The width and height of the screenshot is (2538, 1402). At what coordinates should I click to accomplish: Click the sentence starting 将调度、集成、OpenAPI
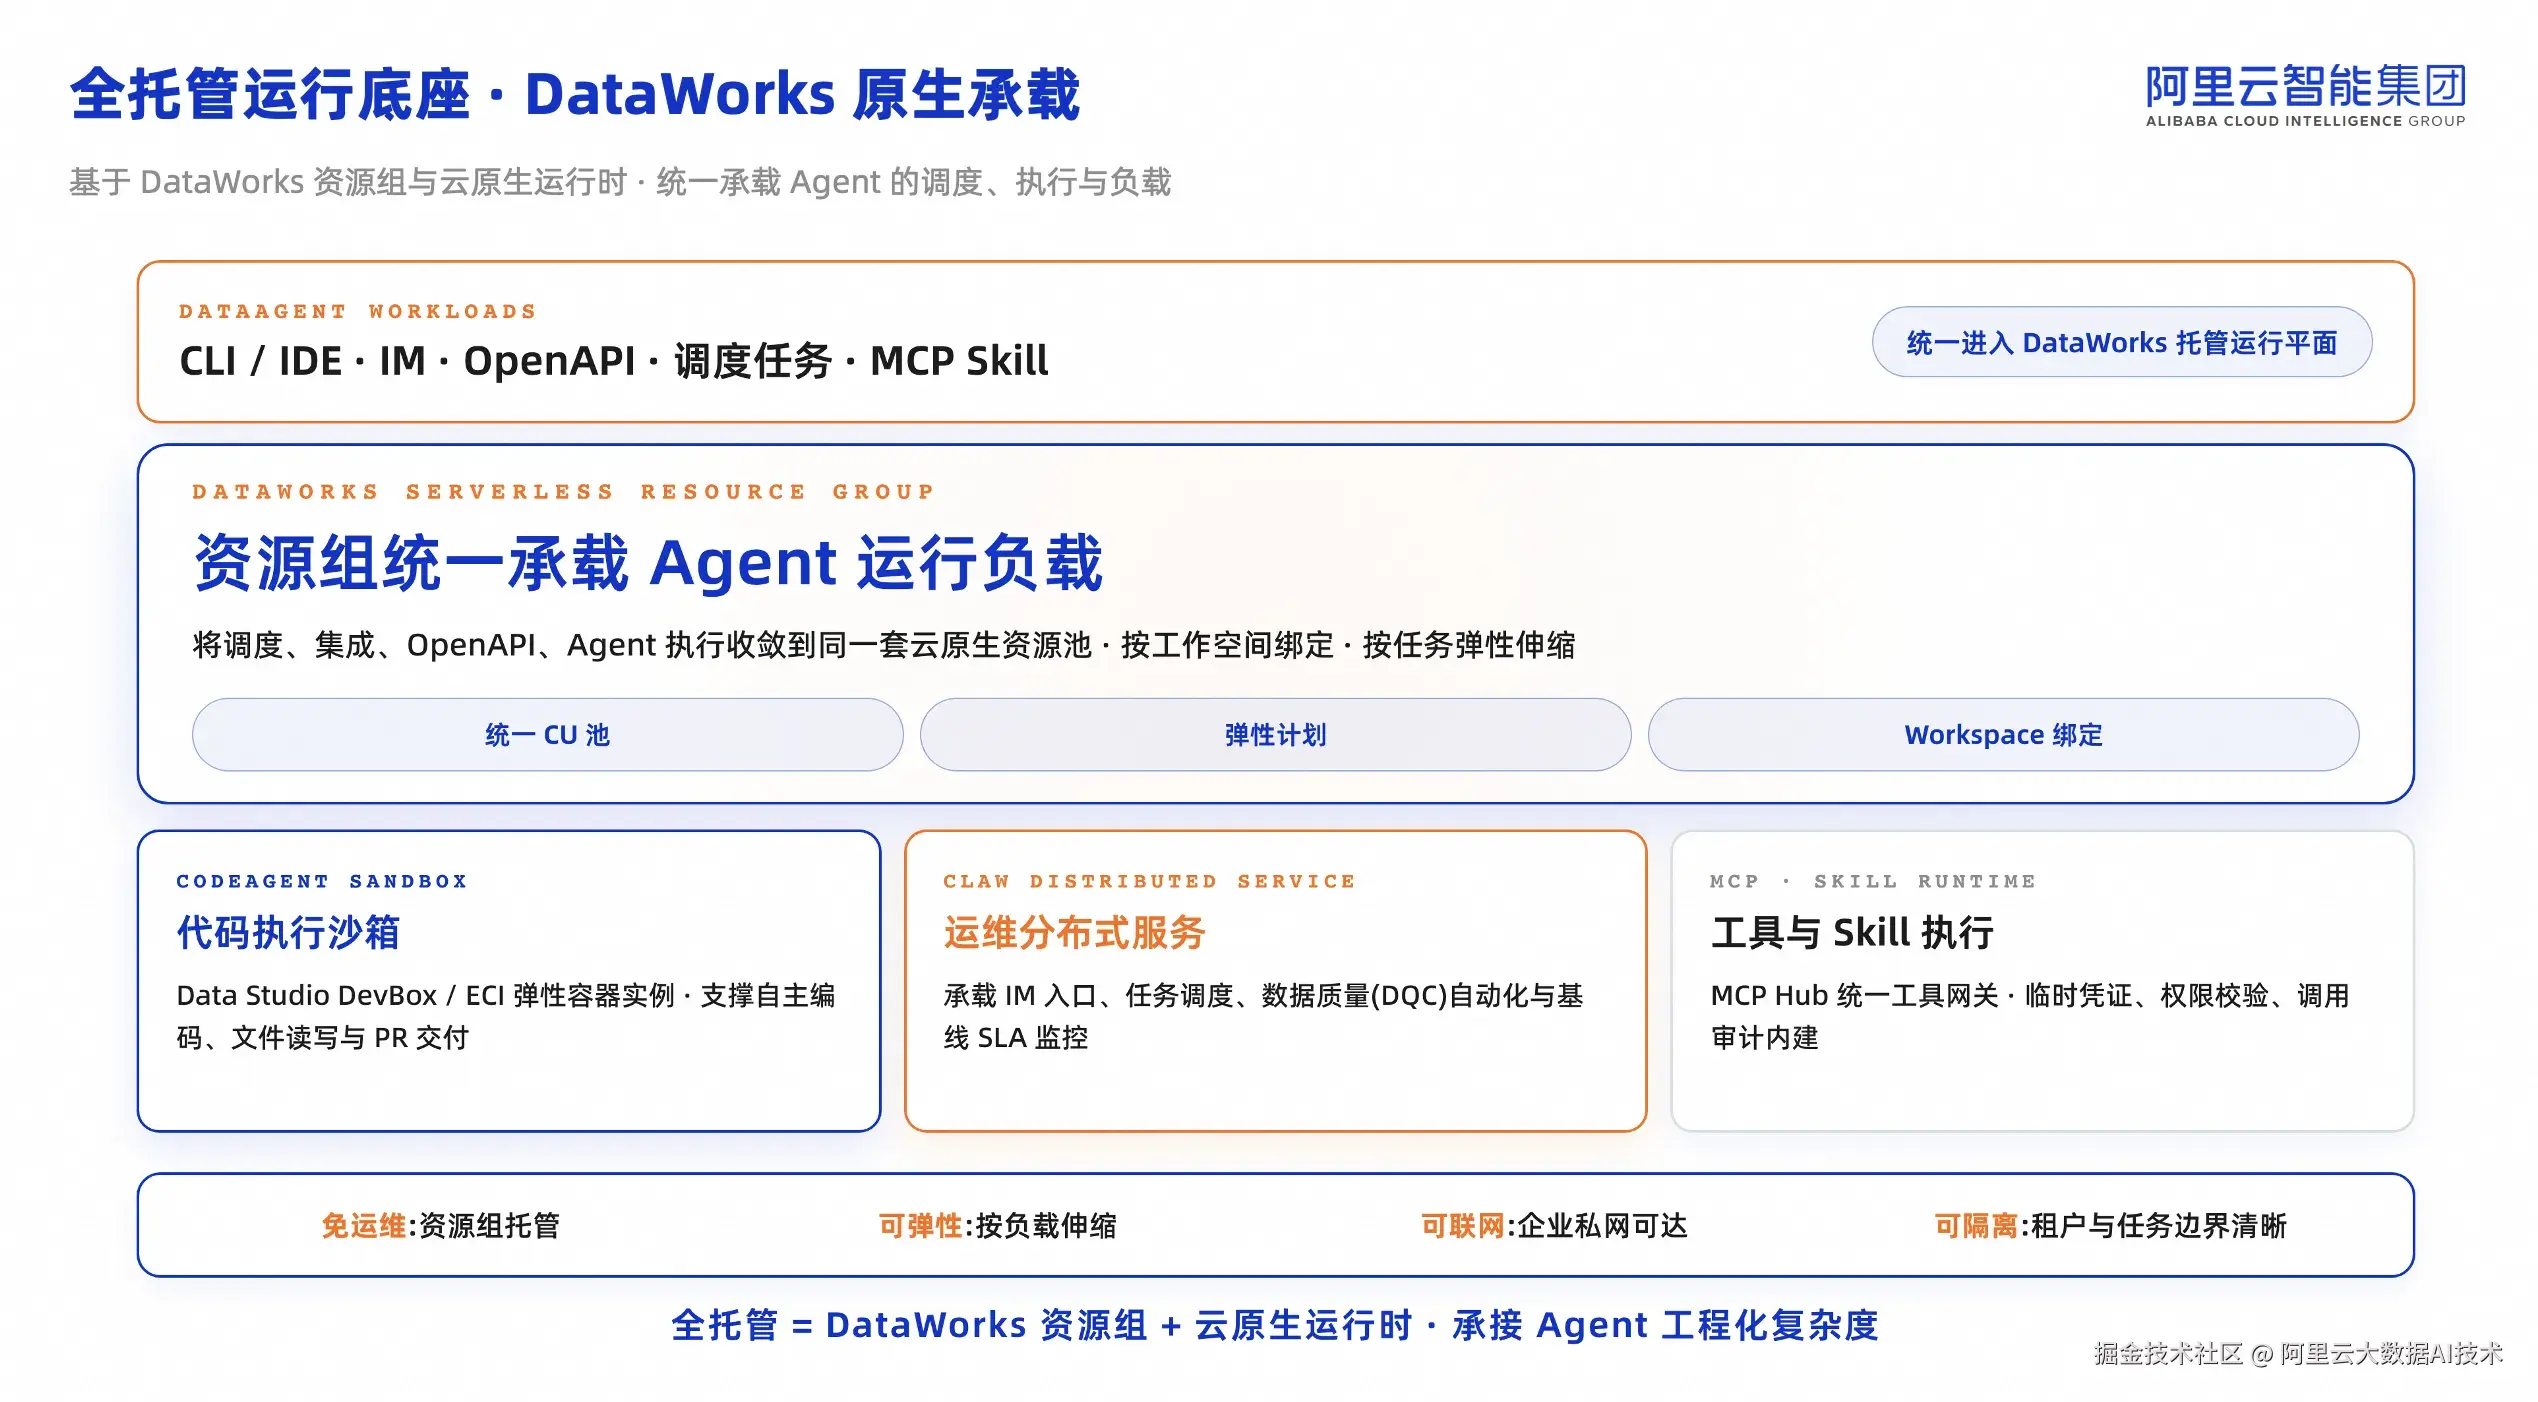pos(884,645)
